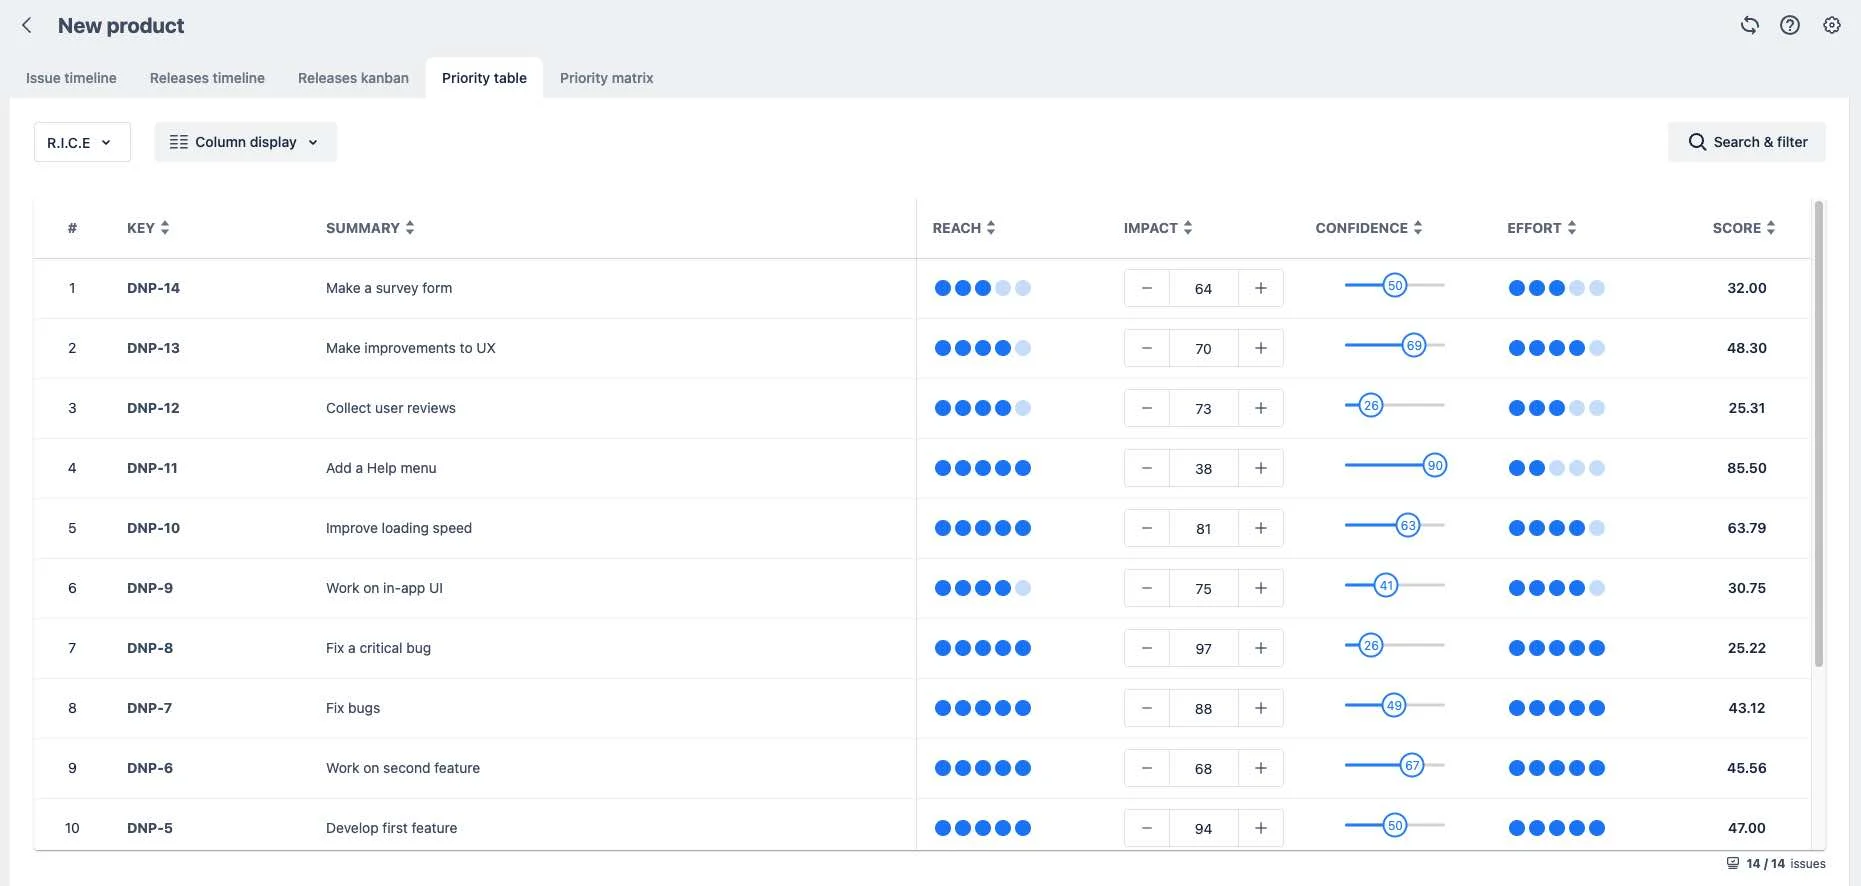Switch to Releases timeline tab
Image resolution: width=1861 pixels, height=886 pixels.
coord(207,78)
